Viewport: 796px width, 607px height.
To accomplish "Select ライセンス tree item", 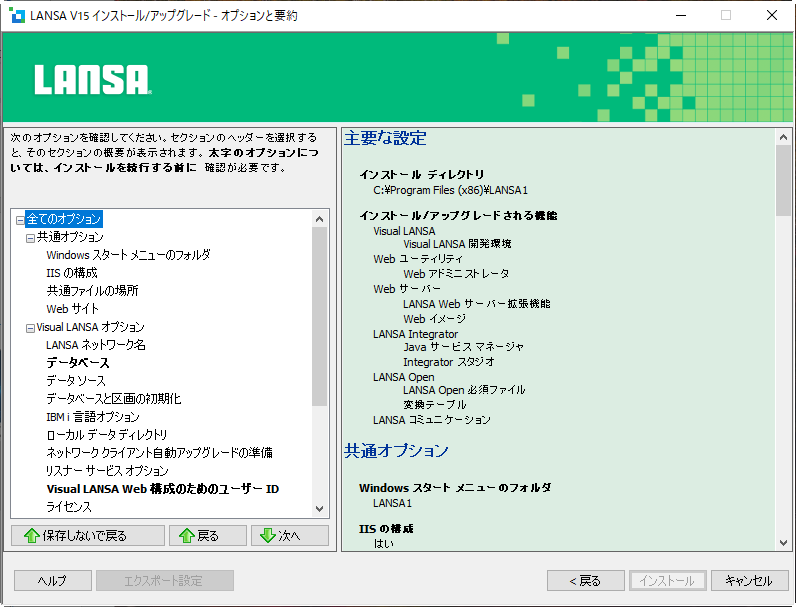I will (x=69, y=507).
